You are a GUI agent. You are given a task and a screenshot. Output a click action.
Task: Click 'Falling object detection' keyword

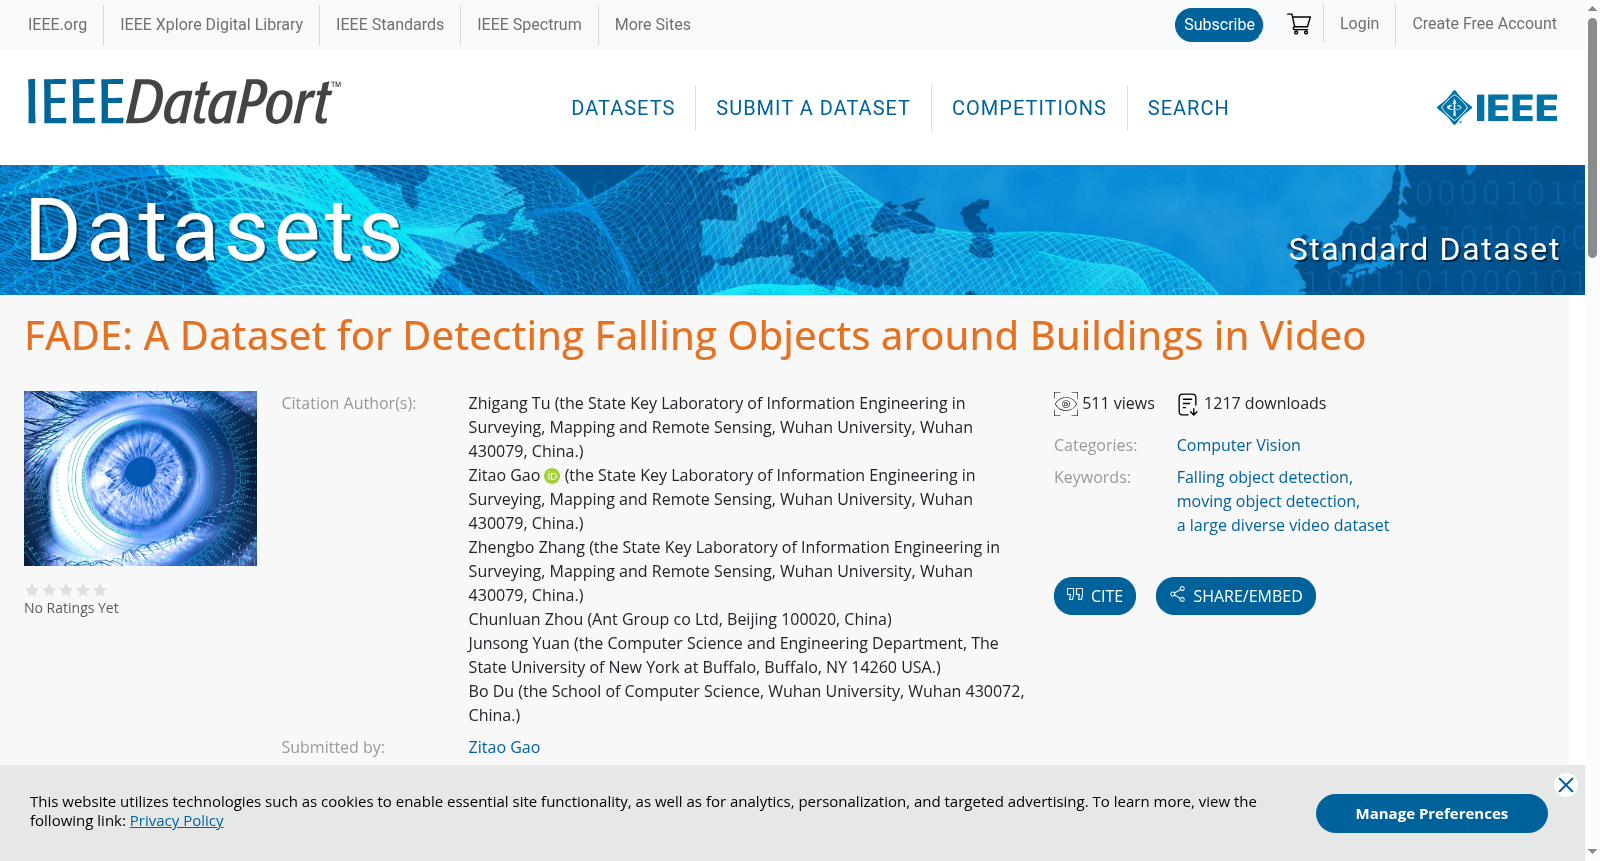pyautogui.click(x=1264, y=478)
